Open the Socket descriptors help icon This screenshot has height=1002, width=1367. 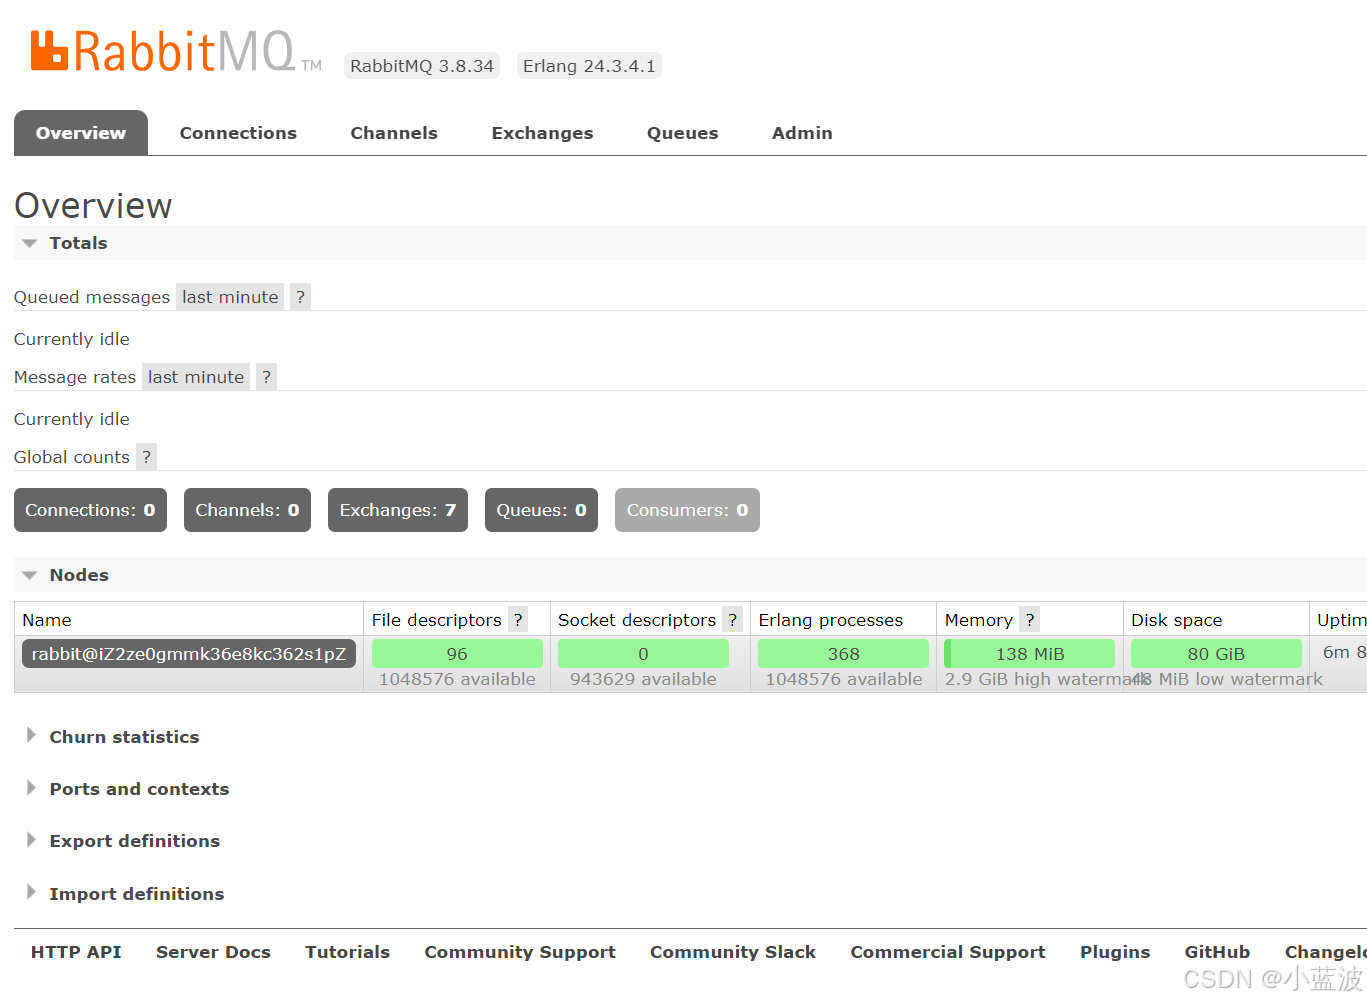[x=732, y=620]
